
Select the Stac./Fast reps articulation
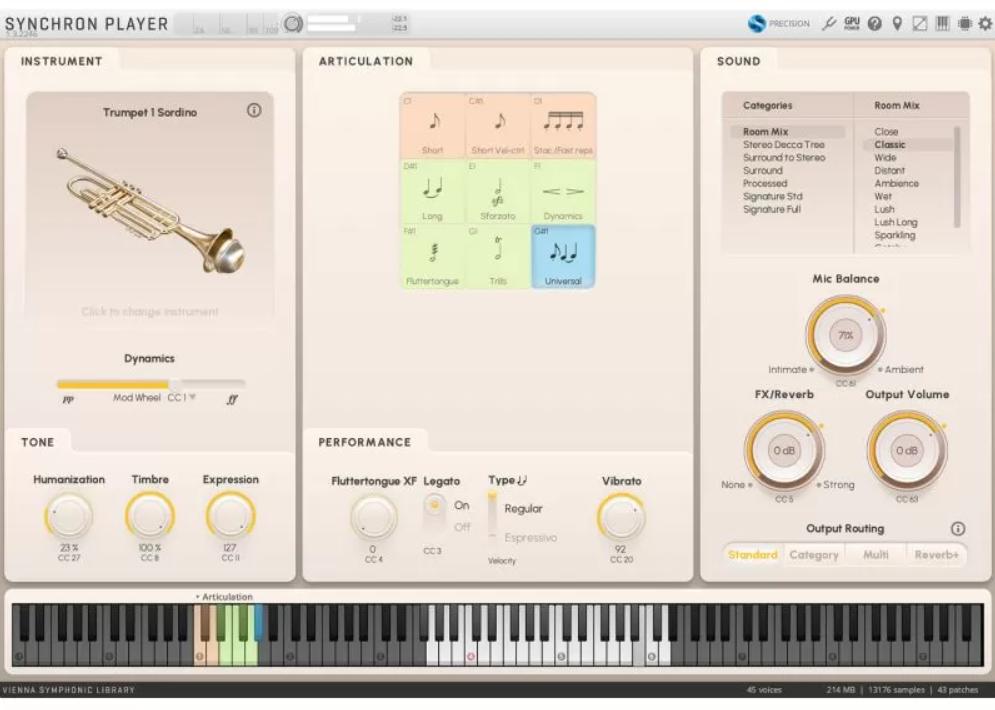[x=563, y=126]
